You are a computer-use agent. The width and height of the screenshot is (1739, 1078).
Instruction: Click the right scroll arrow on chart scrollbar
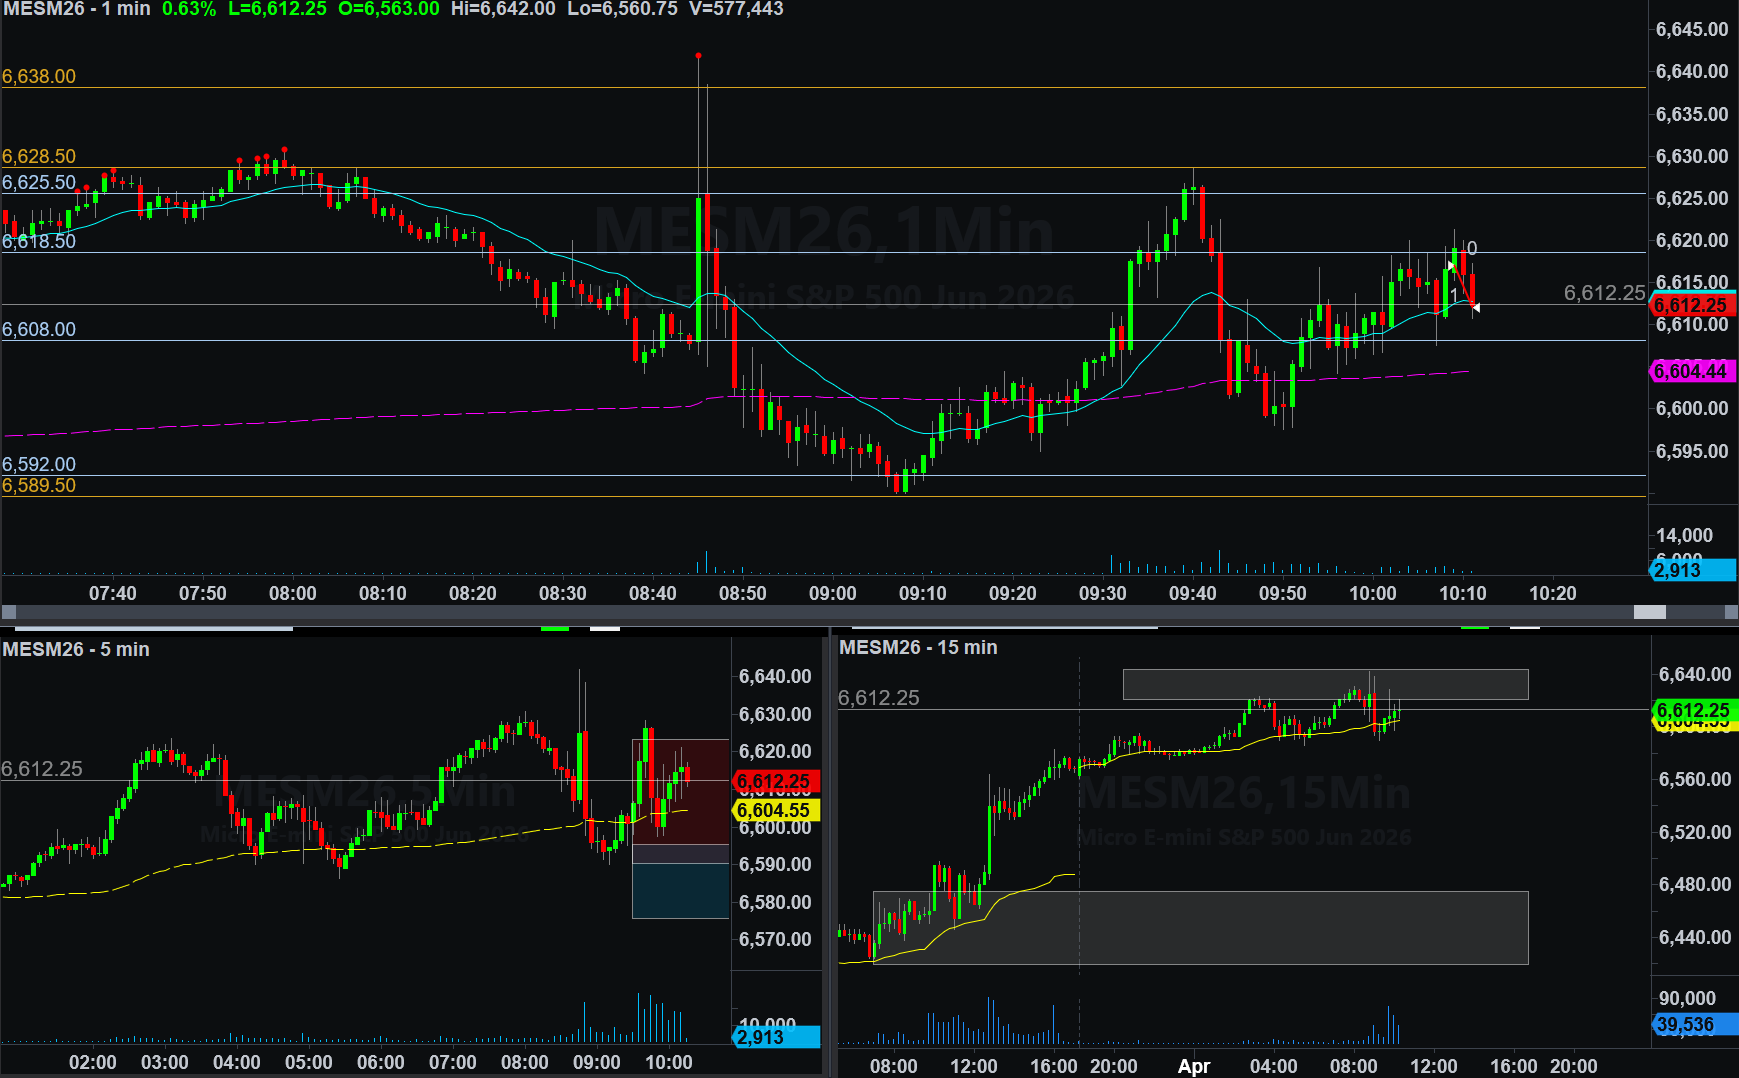coord(1730,612)
